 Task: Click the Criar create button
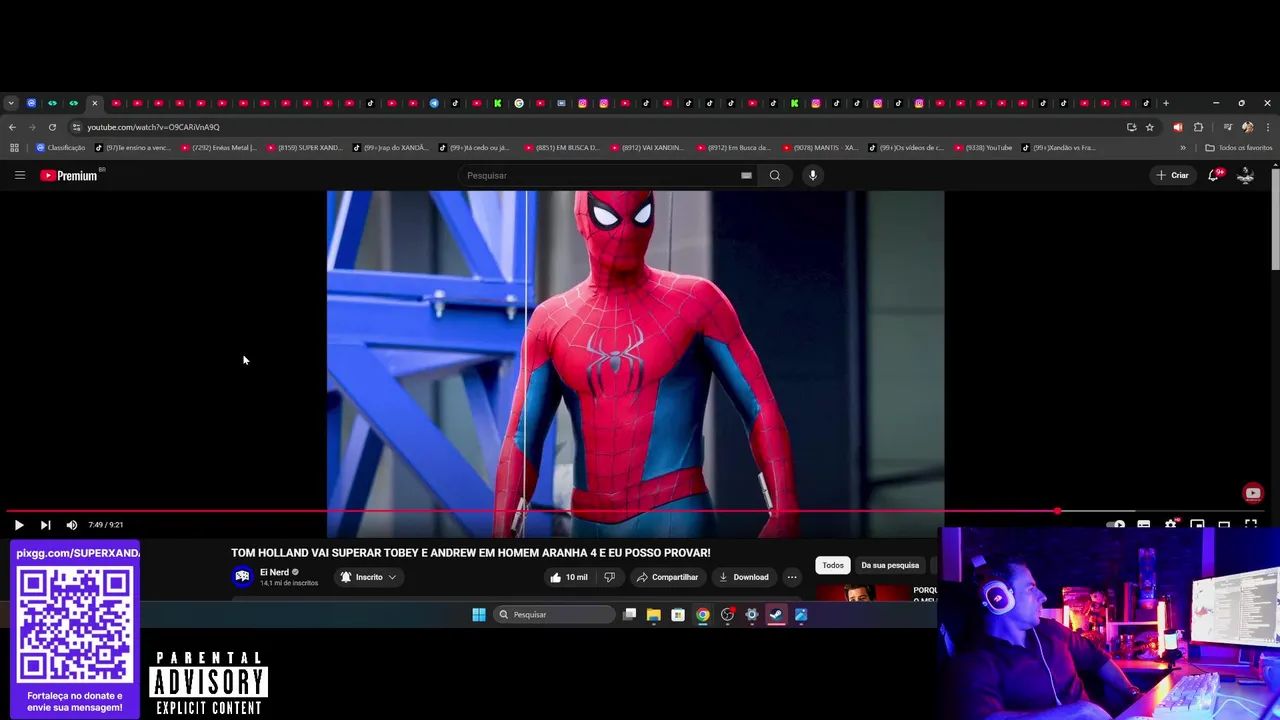tap(1173, 175)
